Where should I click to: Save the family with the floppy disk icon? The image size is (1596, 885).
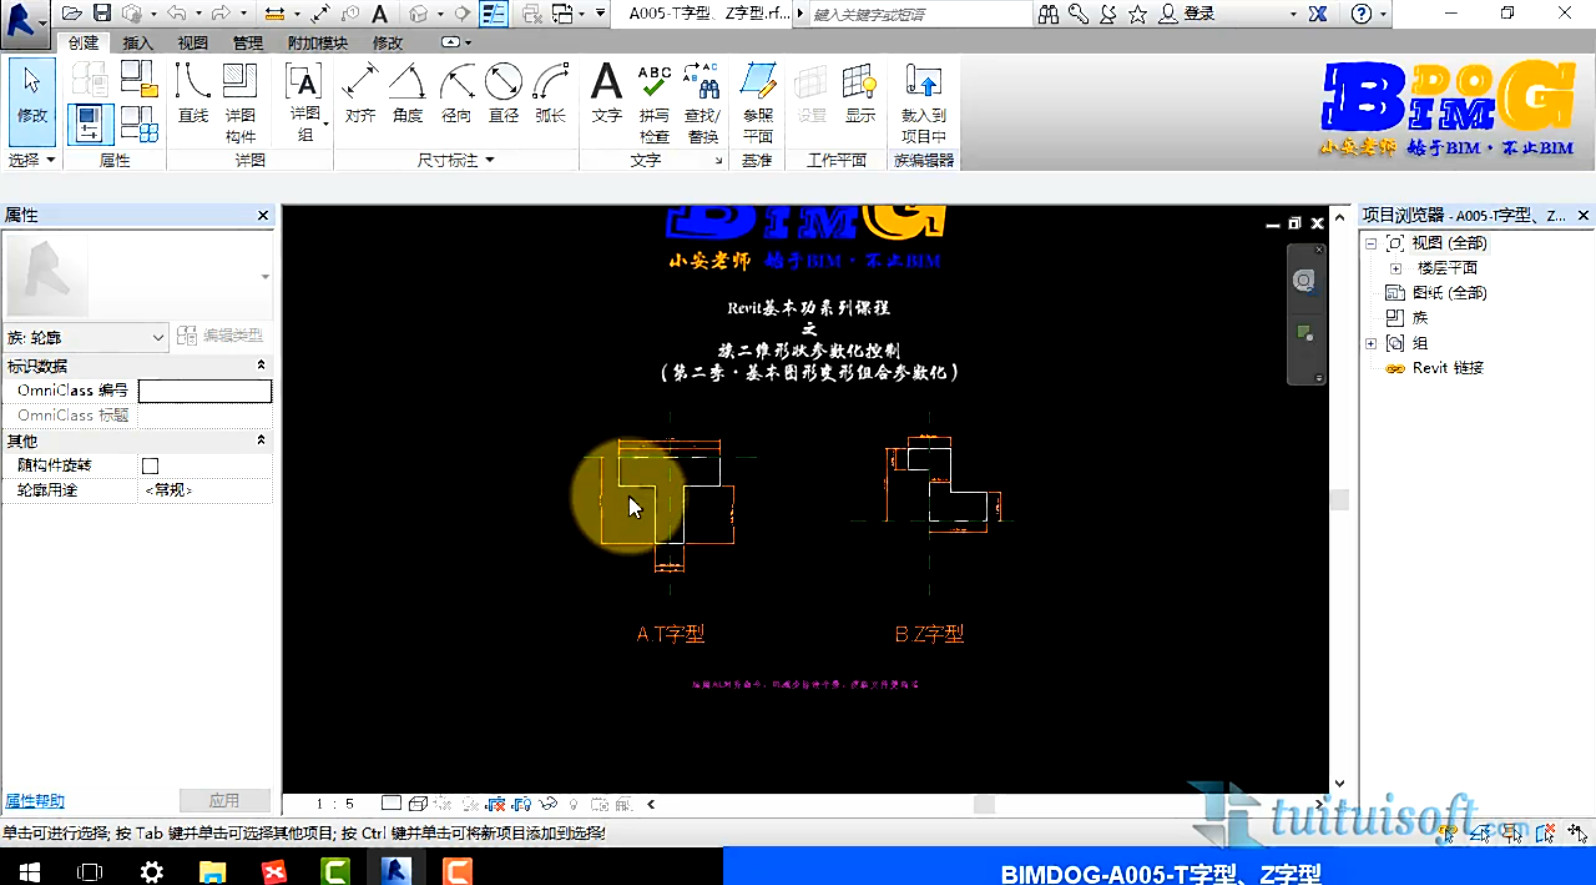[x=102, y=14]
